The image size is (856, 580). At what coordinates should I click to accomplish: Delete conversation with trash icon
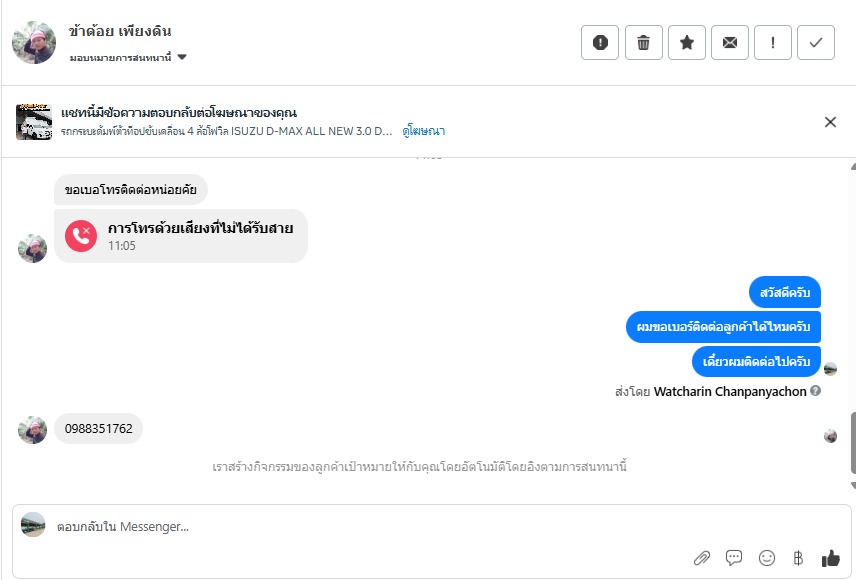point(644,42)
